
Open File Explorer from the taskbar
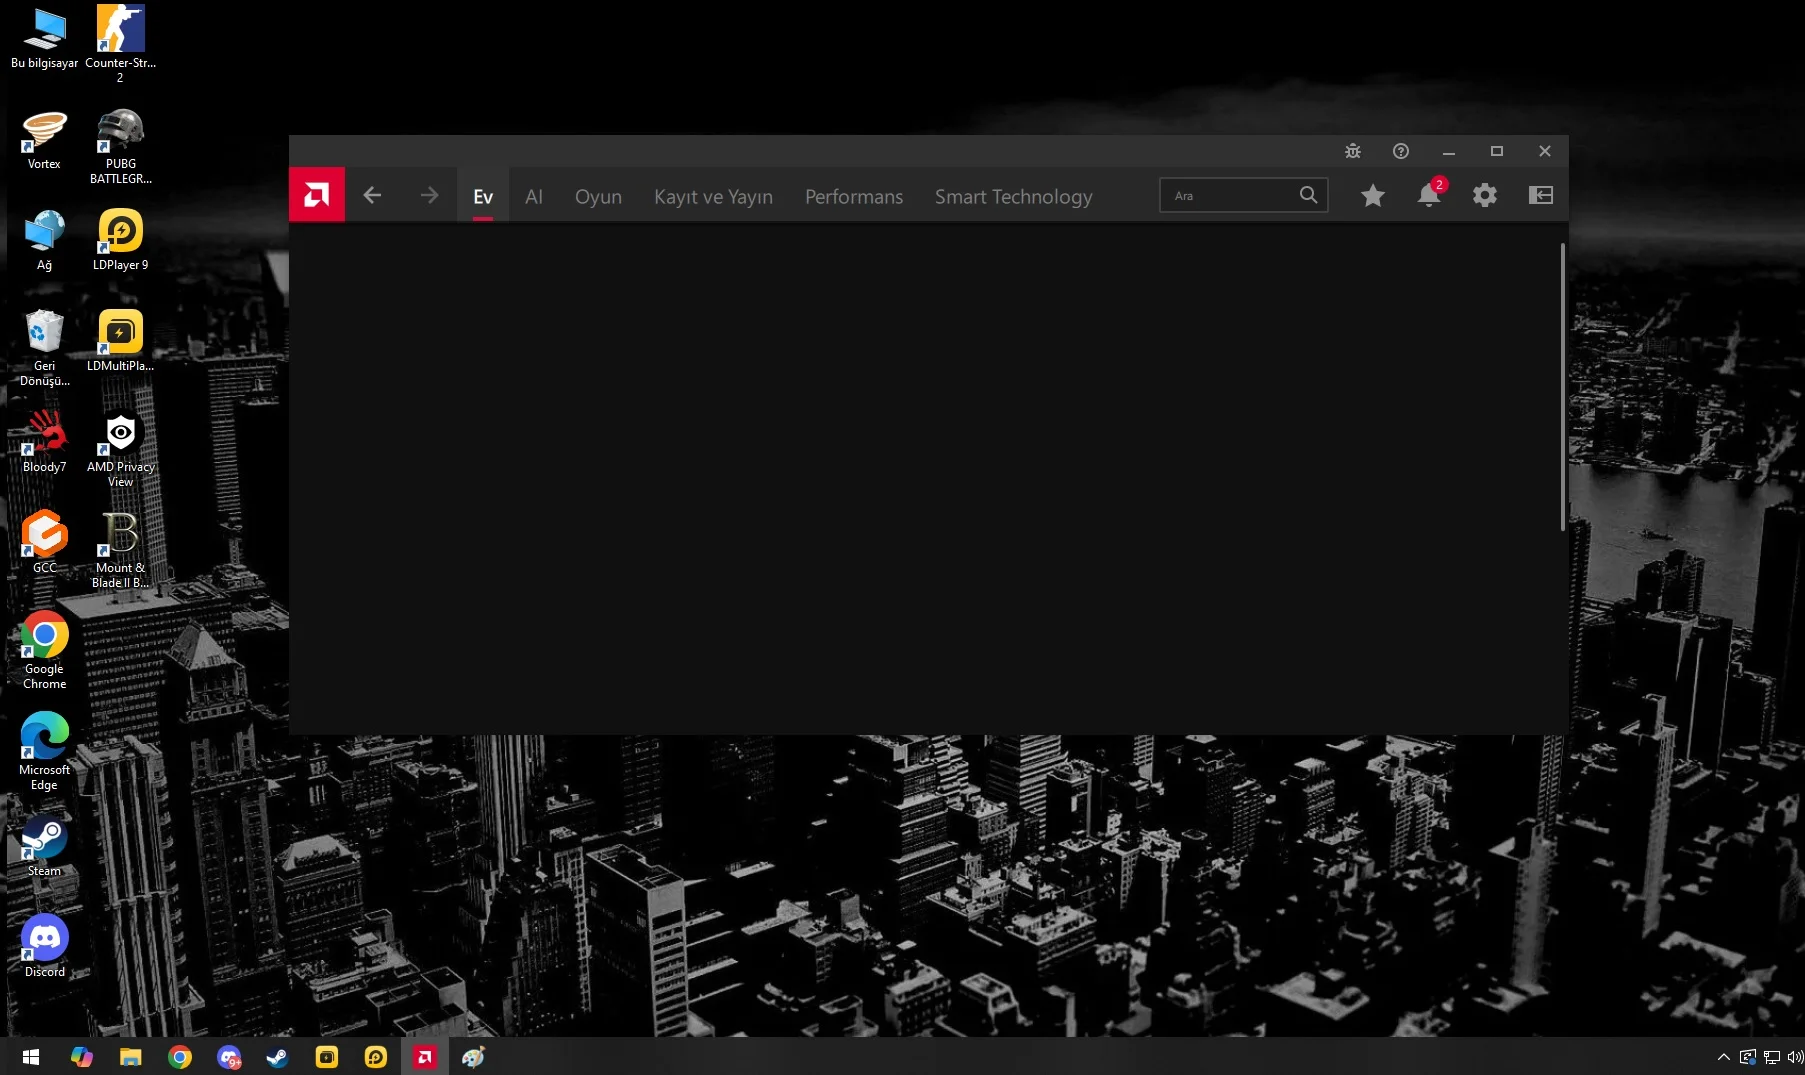[130, 1057]
